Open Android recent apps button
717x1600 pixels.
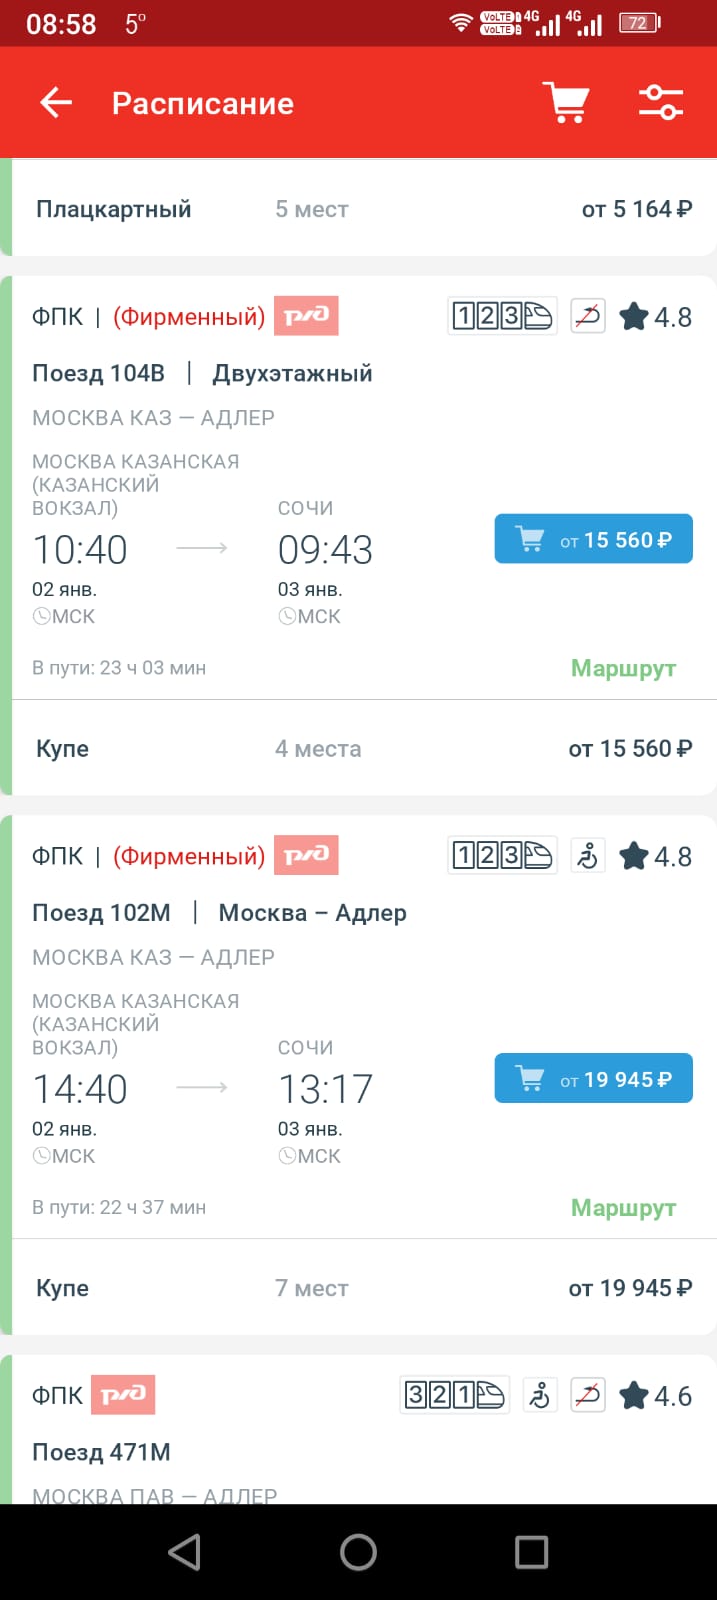click(x=531, y=1552)
